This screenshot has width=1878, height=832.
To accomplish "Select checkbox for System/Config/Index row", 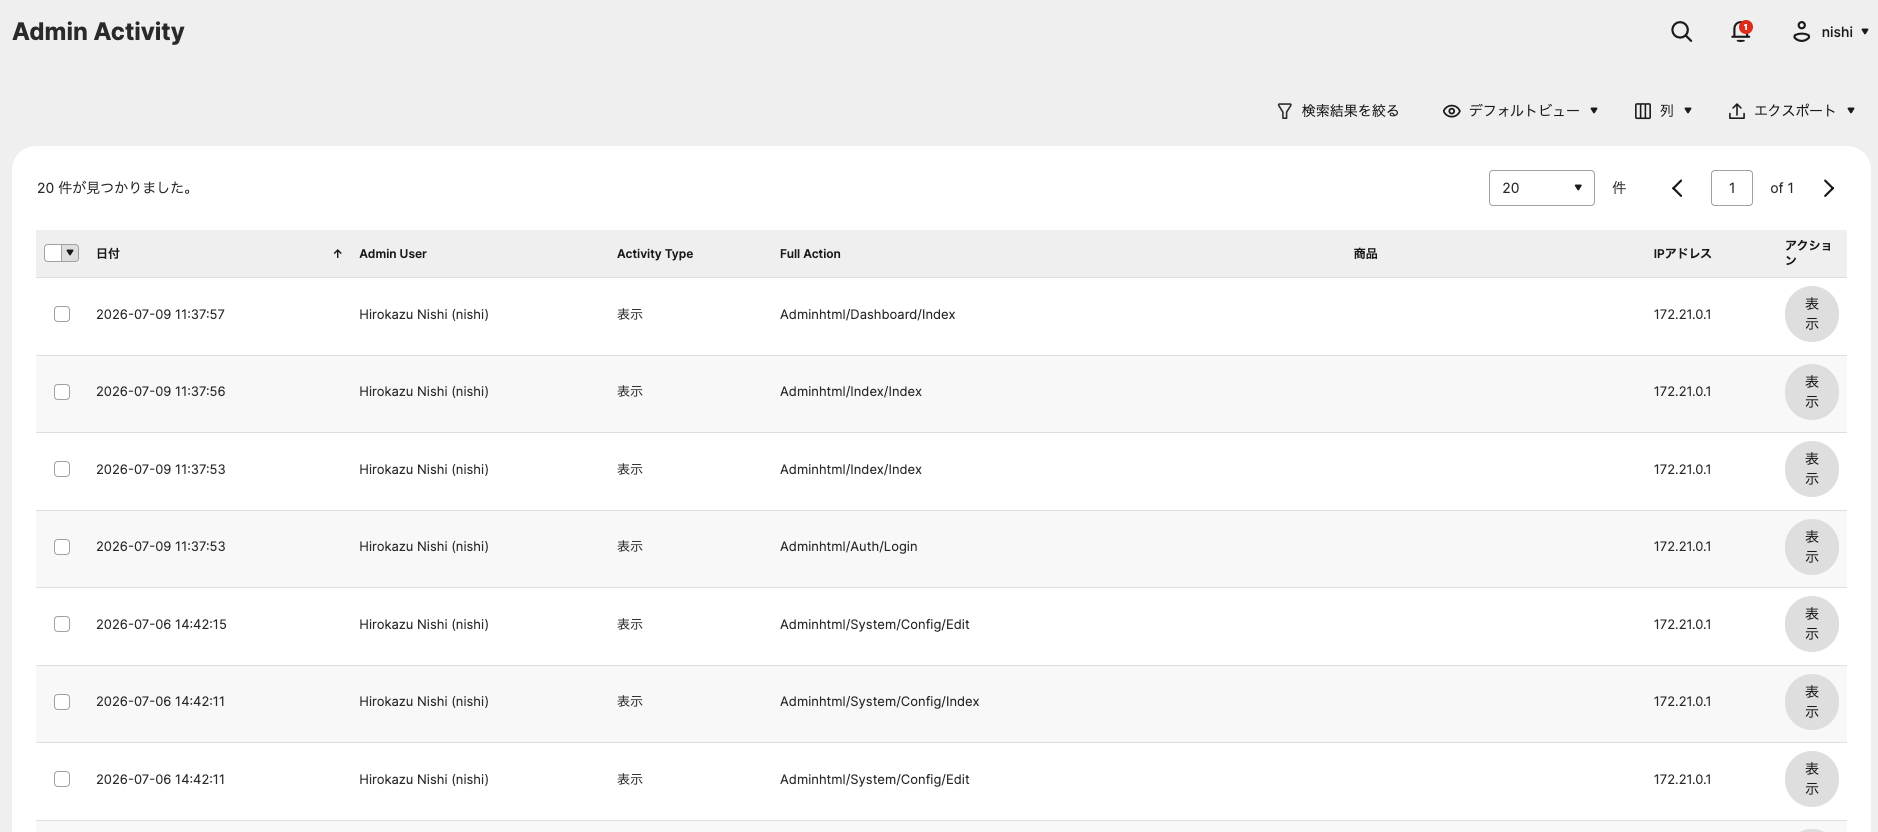I will pos(62,702).
